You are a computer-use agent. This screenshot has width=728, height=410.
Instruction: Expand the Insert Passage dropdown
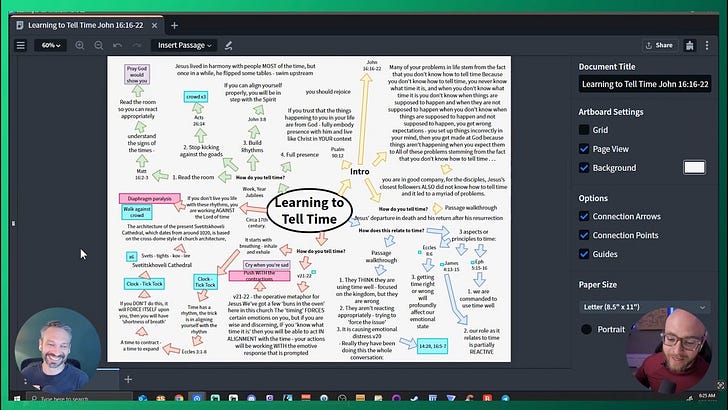coord(184,46)
